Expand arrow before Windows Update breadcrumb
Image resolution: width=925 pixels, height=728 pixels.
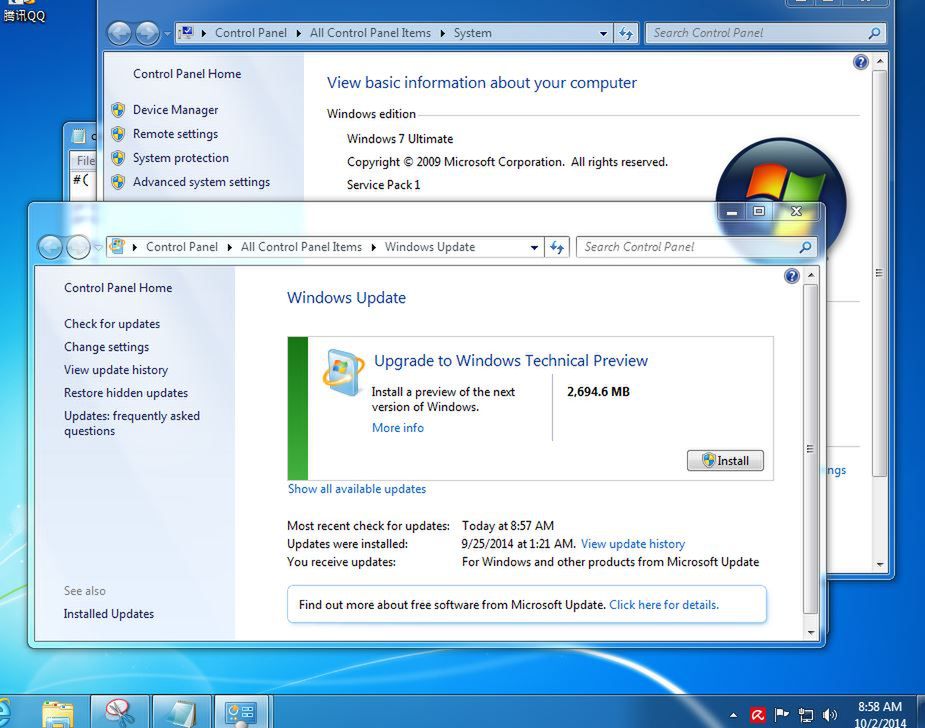(x=373, y=247)
